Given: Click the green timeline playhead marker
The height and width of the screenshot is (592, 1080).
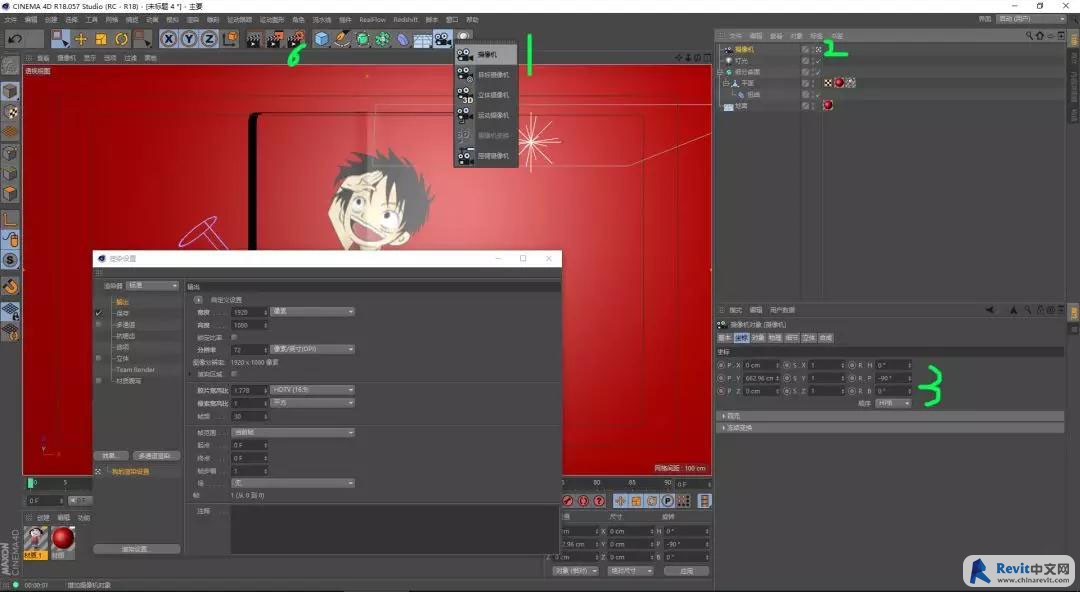Looking at the screenshot, I should click(30, 482).
